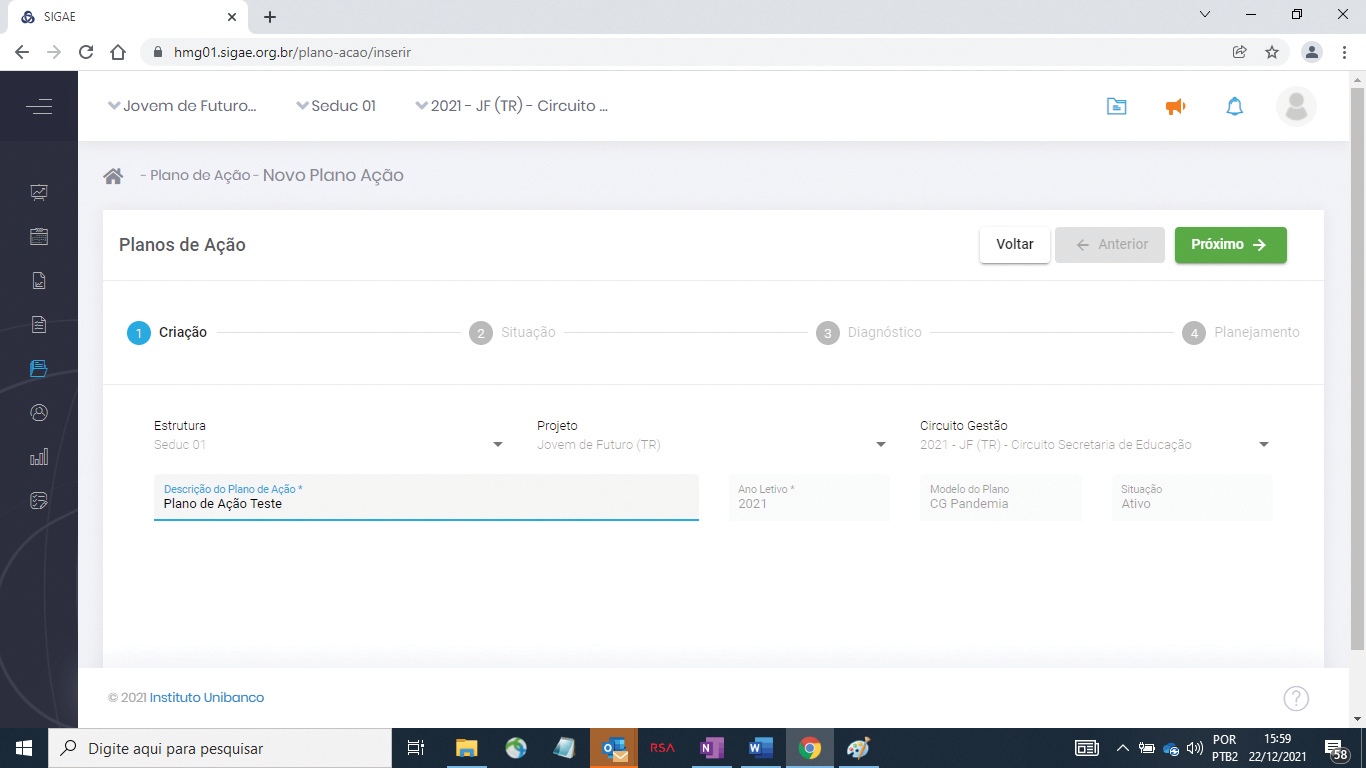This screenshot has height=768, width=1366.
Task: Click the green Próximo button
Action: pyautogui.click(x=1231, y=244)
